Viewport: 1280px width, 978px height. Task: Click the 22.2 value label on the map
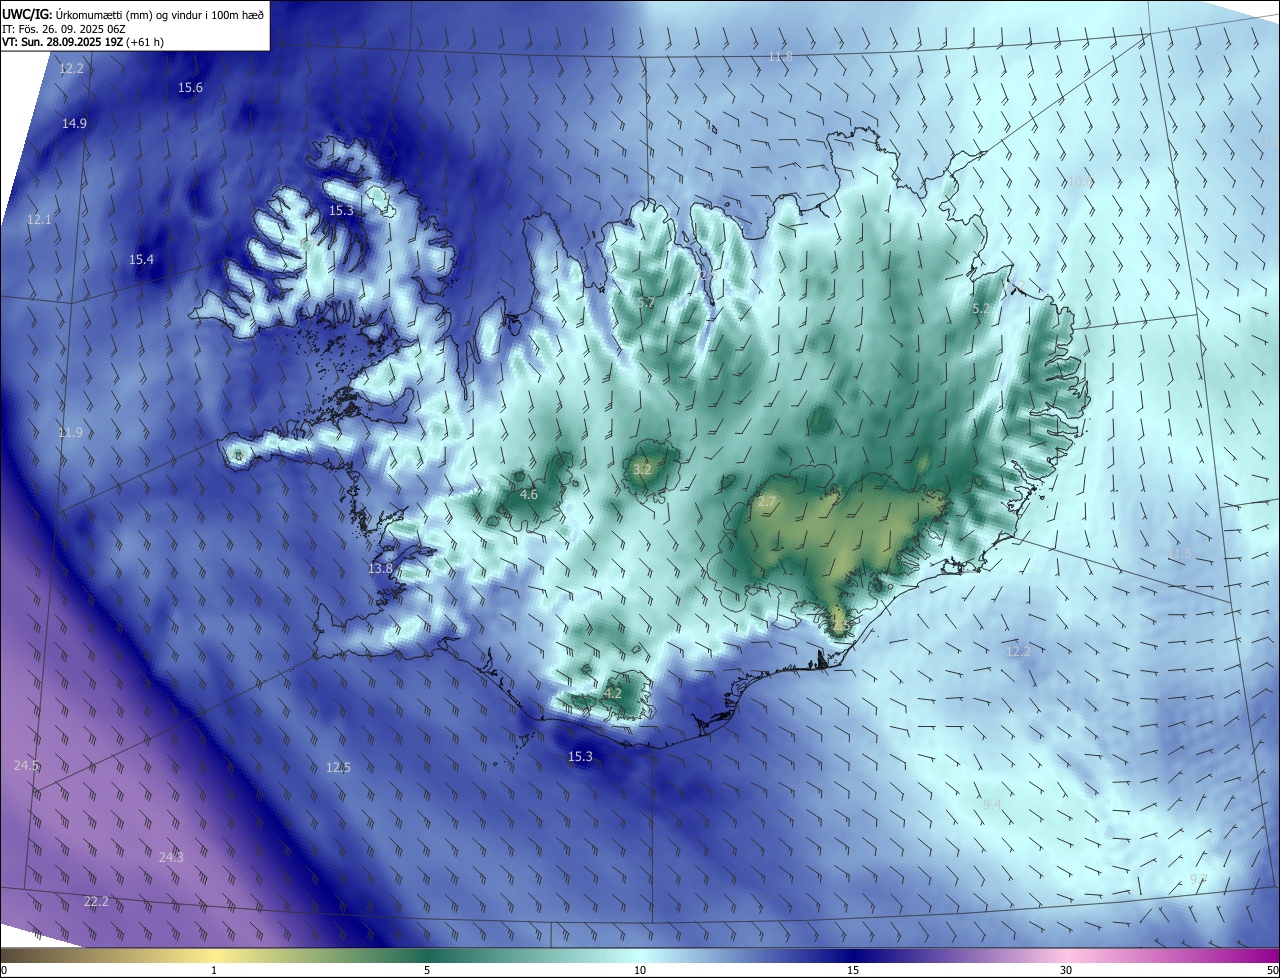tap(96, 902)
